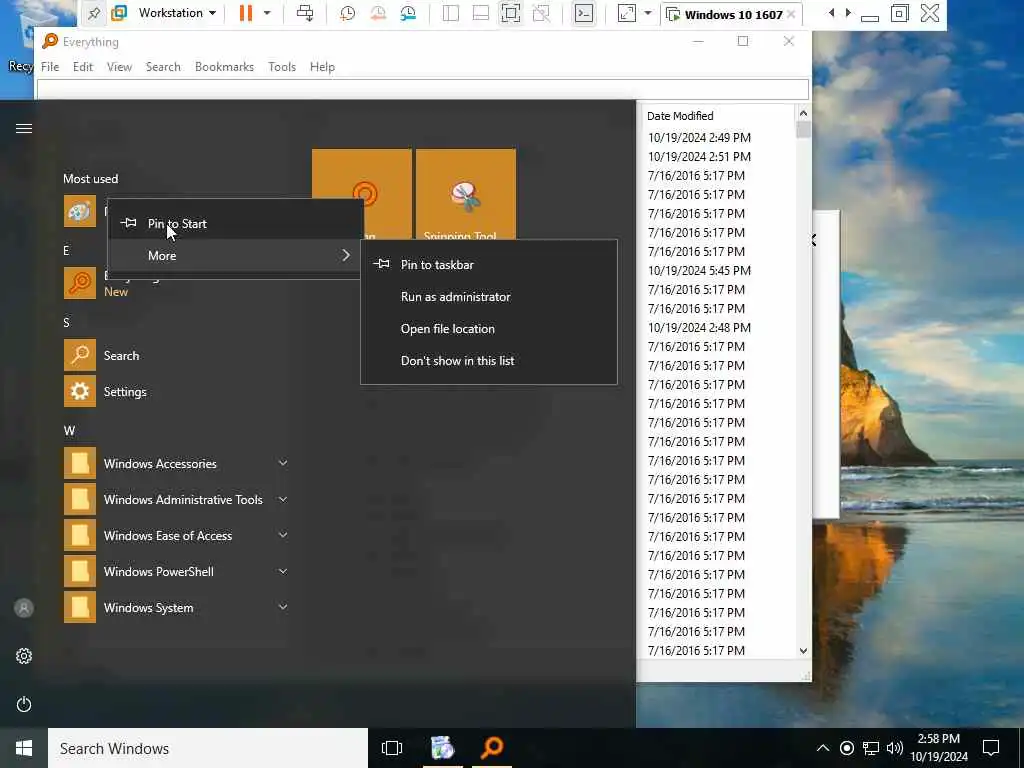Open the dropdown arrow beside stretch display icon
Image resolution: width=1024 pixels, height=768 pixels.
[x=648, y=13]
